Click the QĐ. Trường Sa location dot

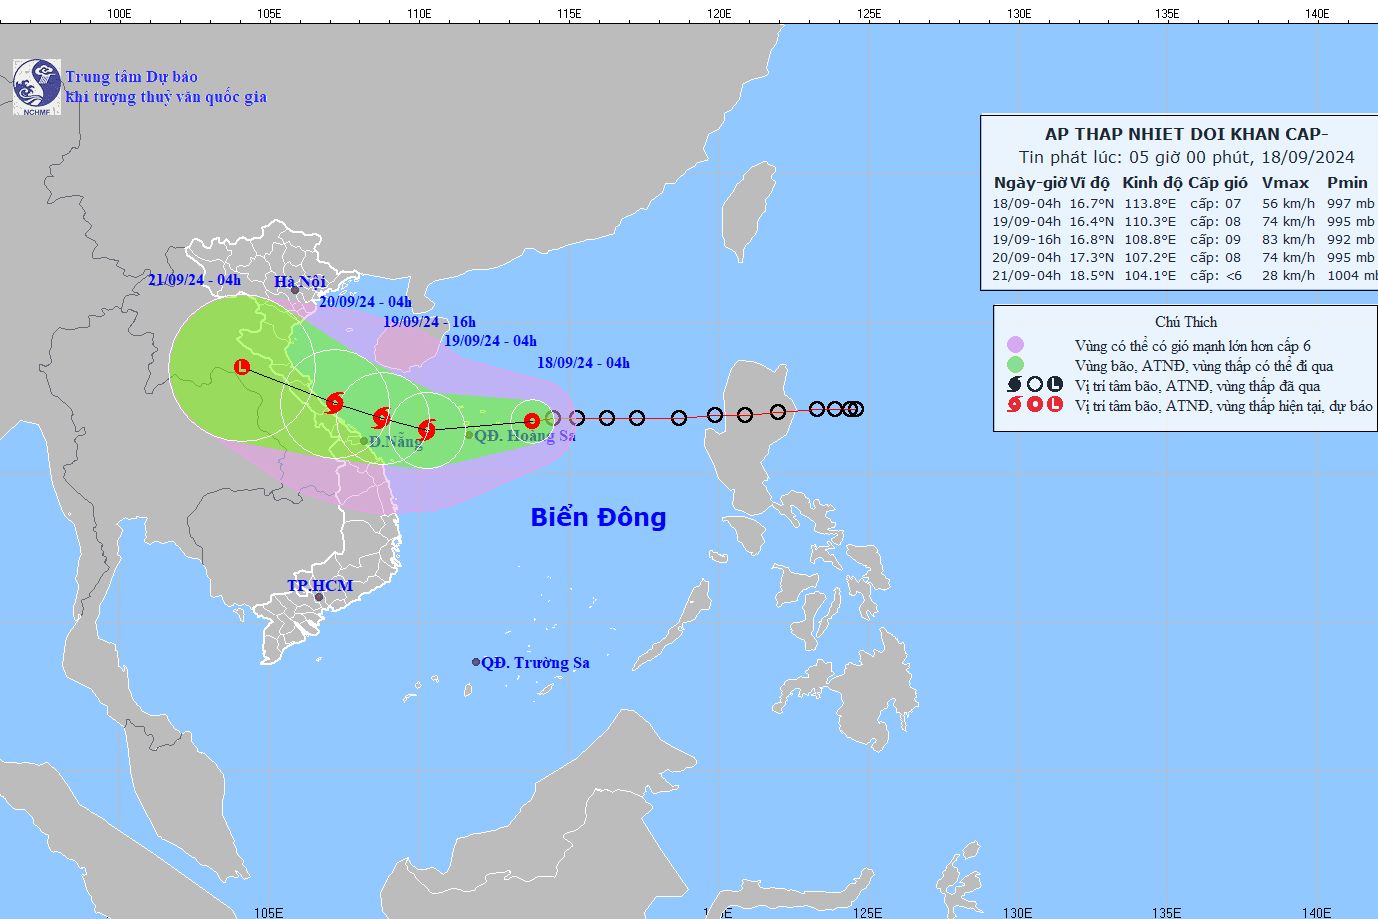pos(476,662)
